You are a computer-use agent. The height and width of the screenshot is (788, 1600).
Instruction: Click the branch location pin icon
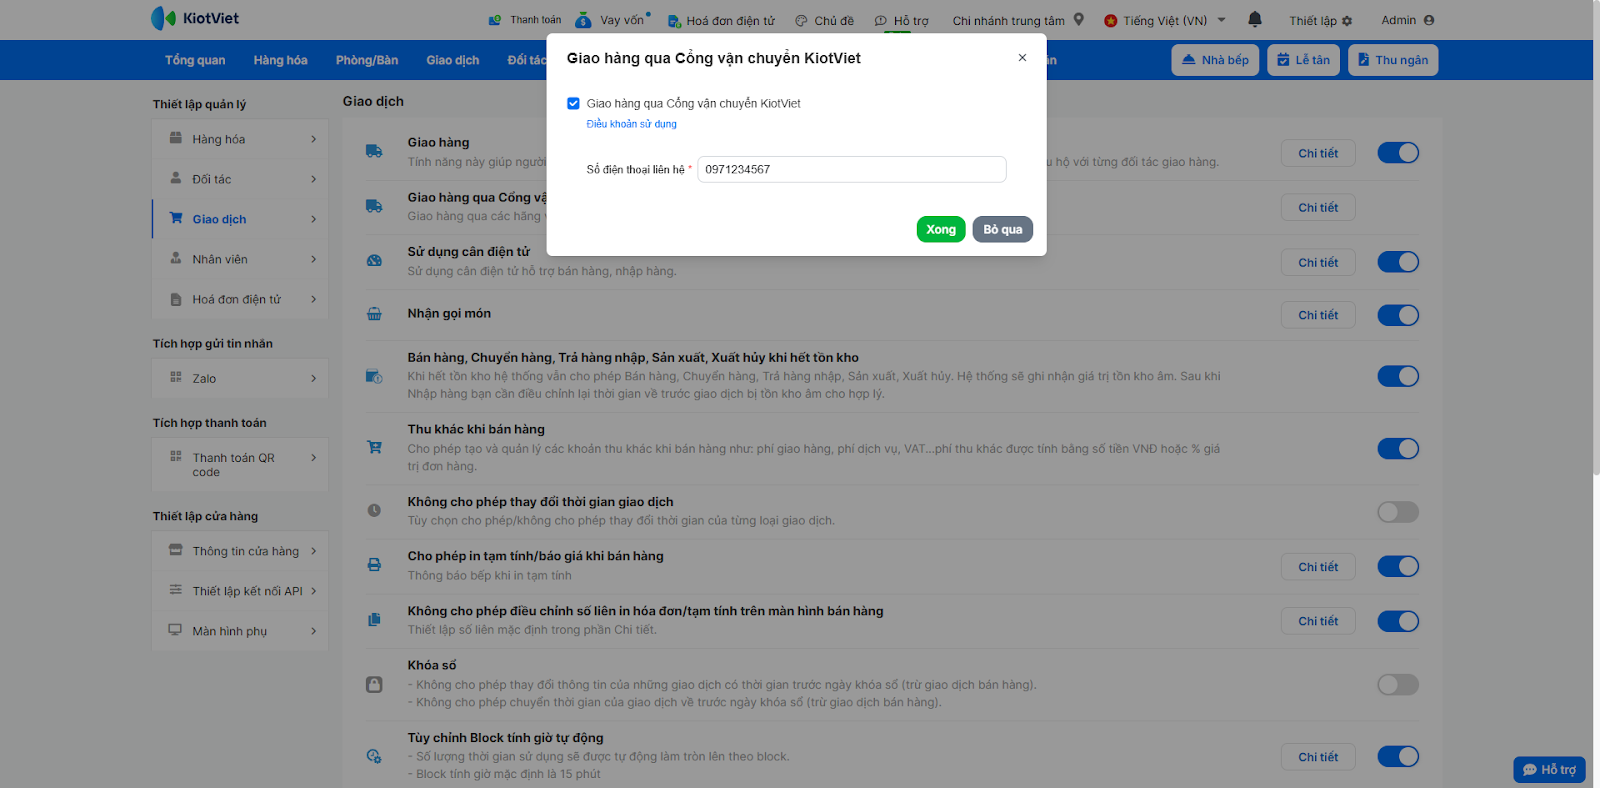click(1079, 19)
